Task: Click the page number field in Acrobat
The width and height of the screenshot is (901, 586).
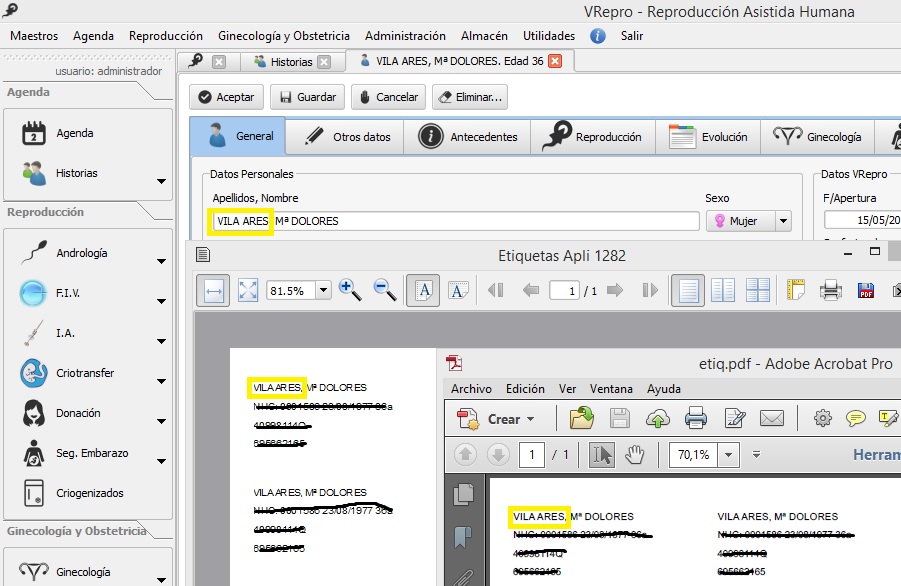Action: click(532, 455)
